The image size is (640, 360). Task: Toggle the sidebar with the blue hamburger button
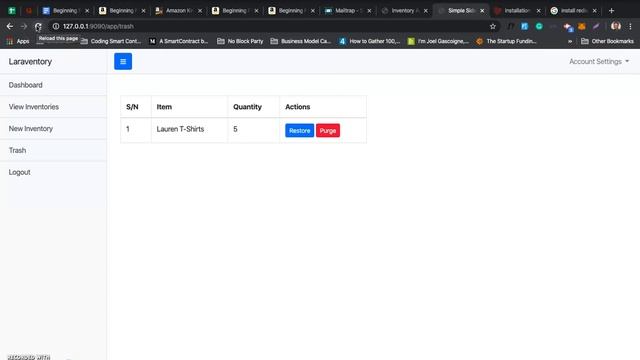pos(123,61)
